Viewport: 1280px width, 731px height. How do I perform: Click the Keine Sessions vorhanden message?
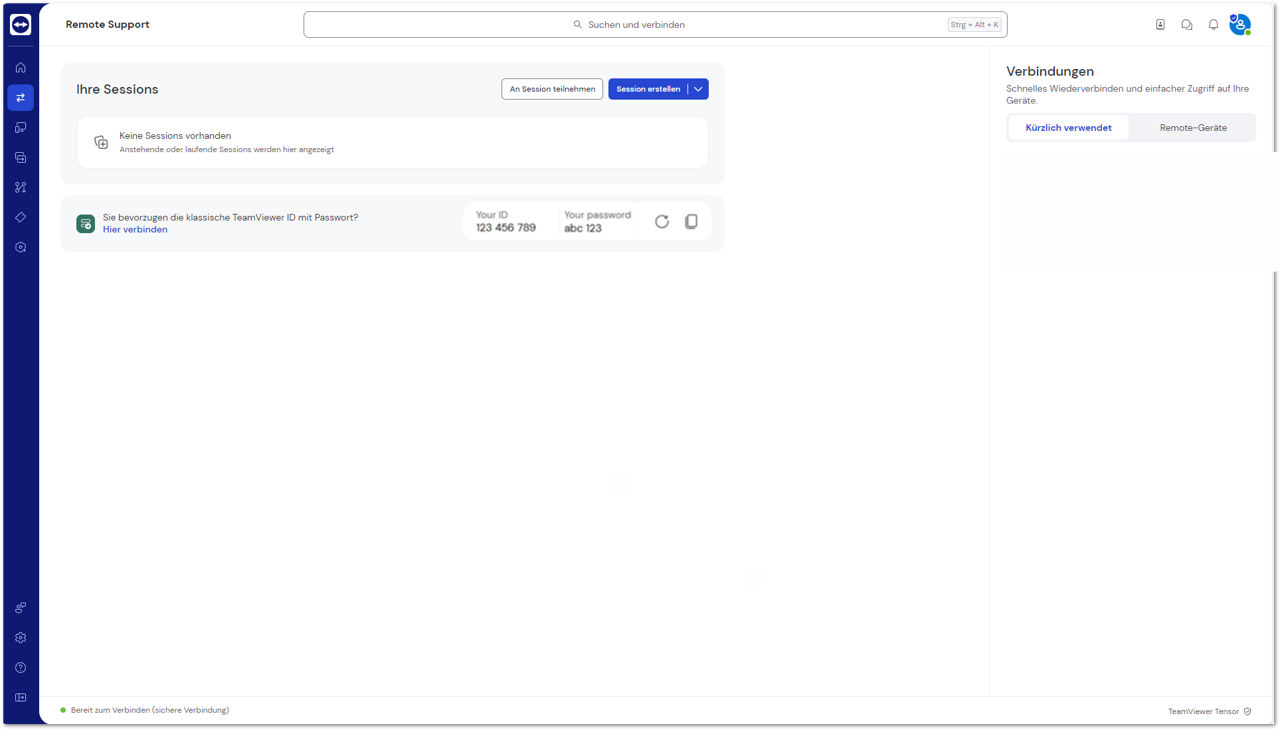click(x=175, y=135)
